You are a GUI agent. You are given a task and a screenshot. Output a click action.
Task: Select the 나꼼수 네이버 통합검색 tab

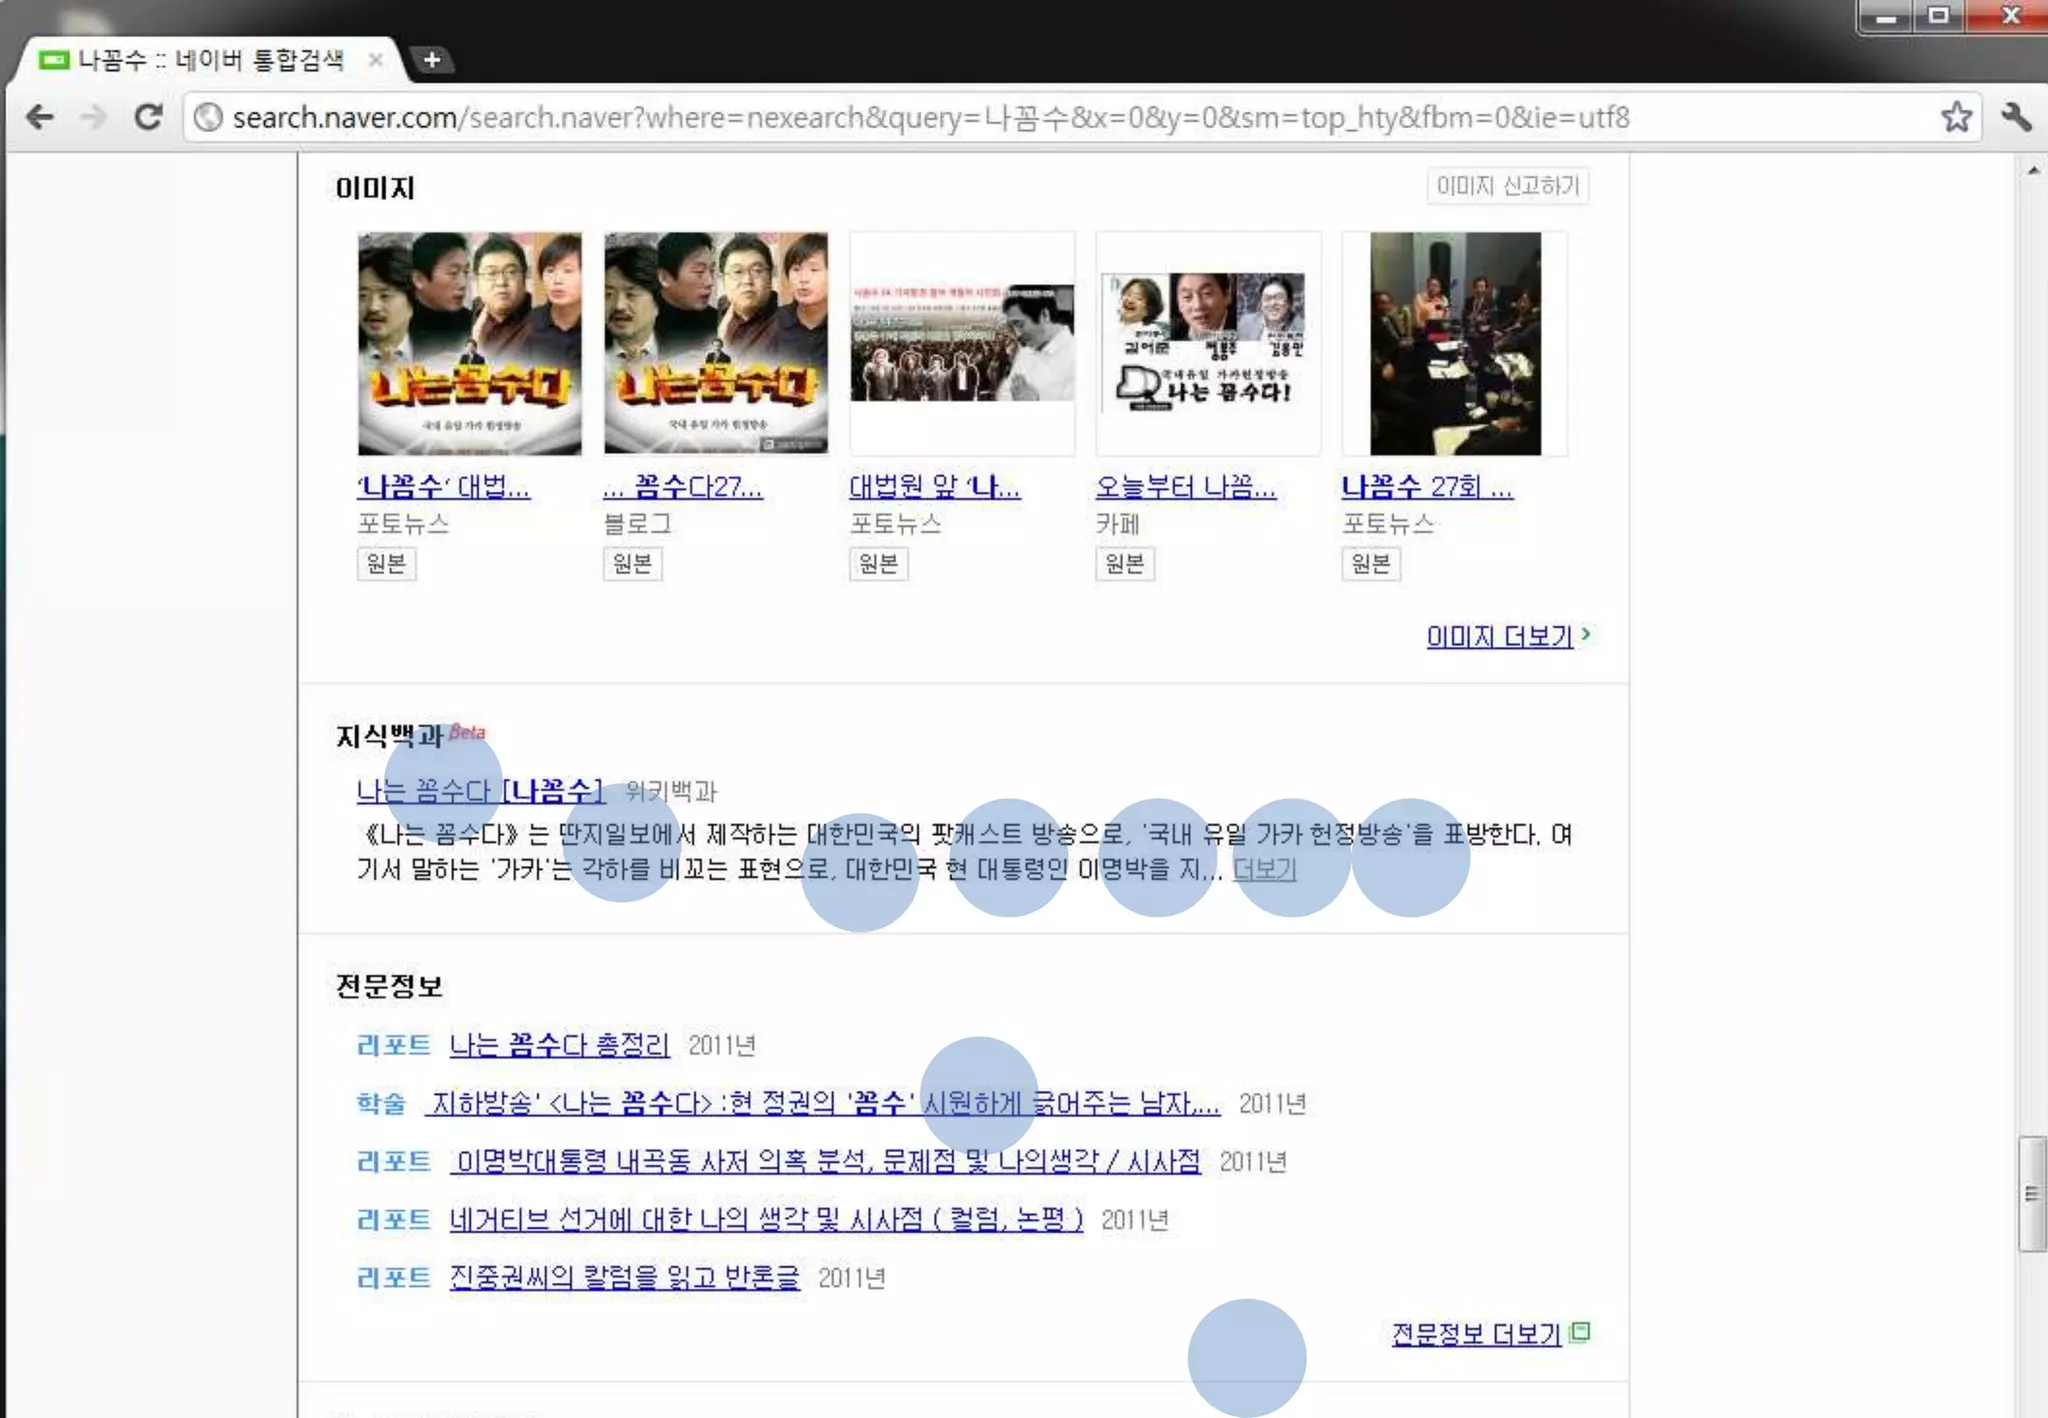(x=210, y=60)
